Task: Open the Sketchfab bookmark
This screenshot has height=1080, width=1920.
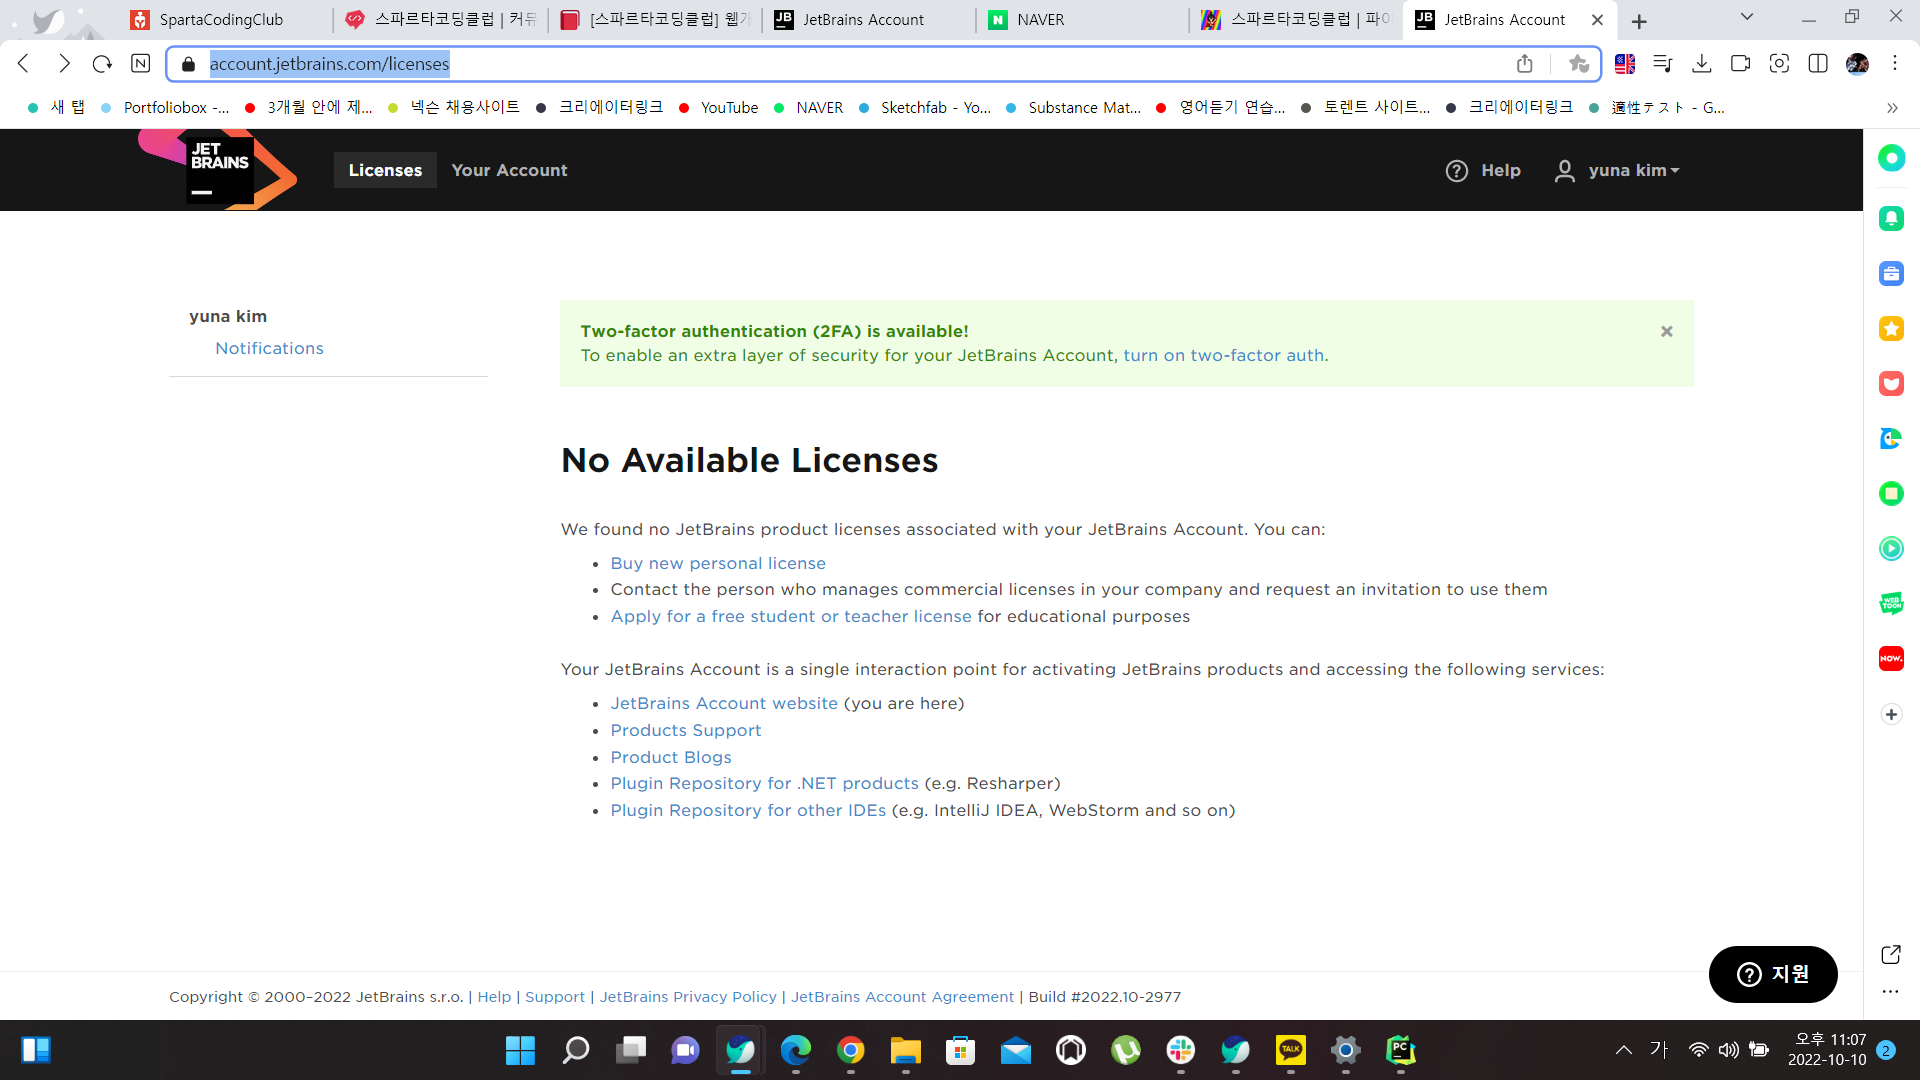Action: [x=924, y=108]
